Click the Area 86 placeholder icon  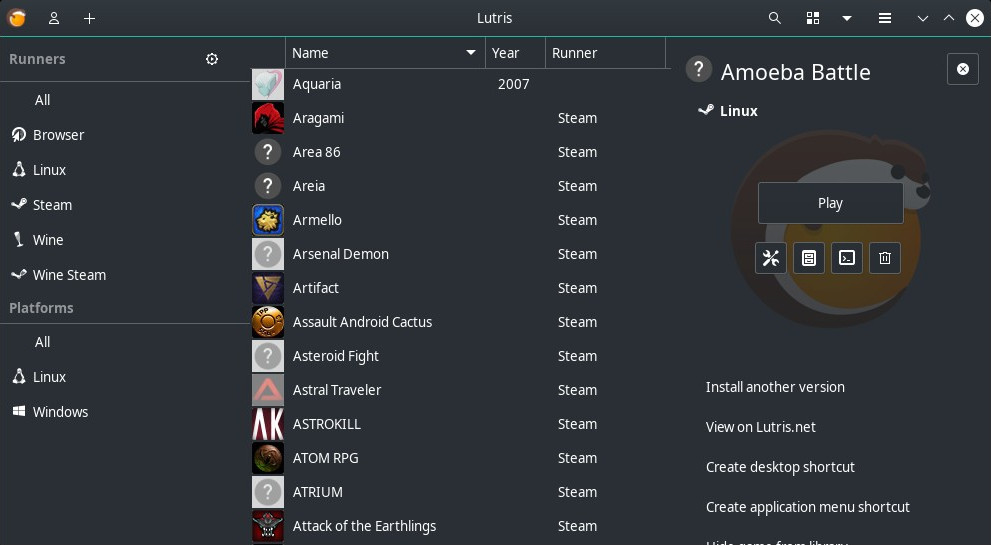pyautogui.click(x=268, y=152)
